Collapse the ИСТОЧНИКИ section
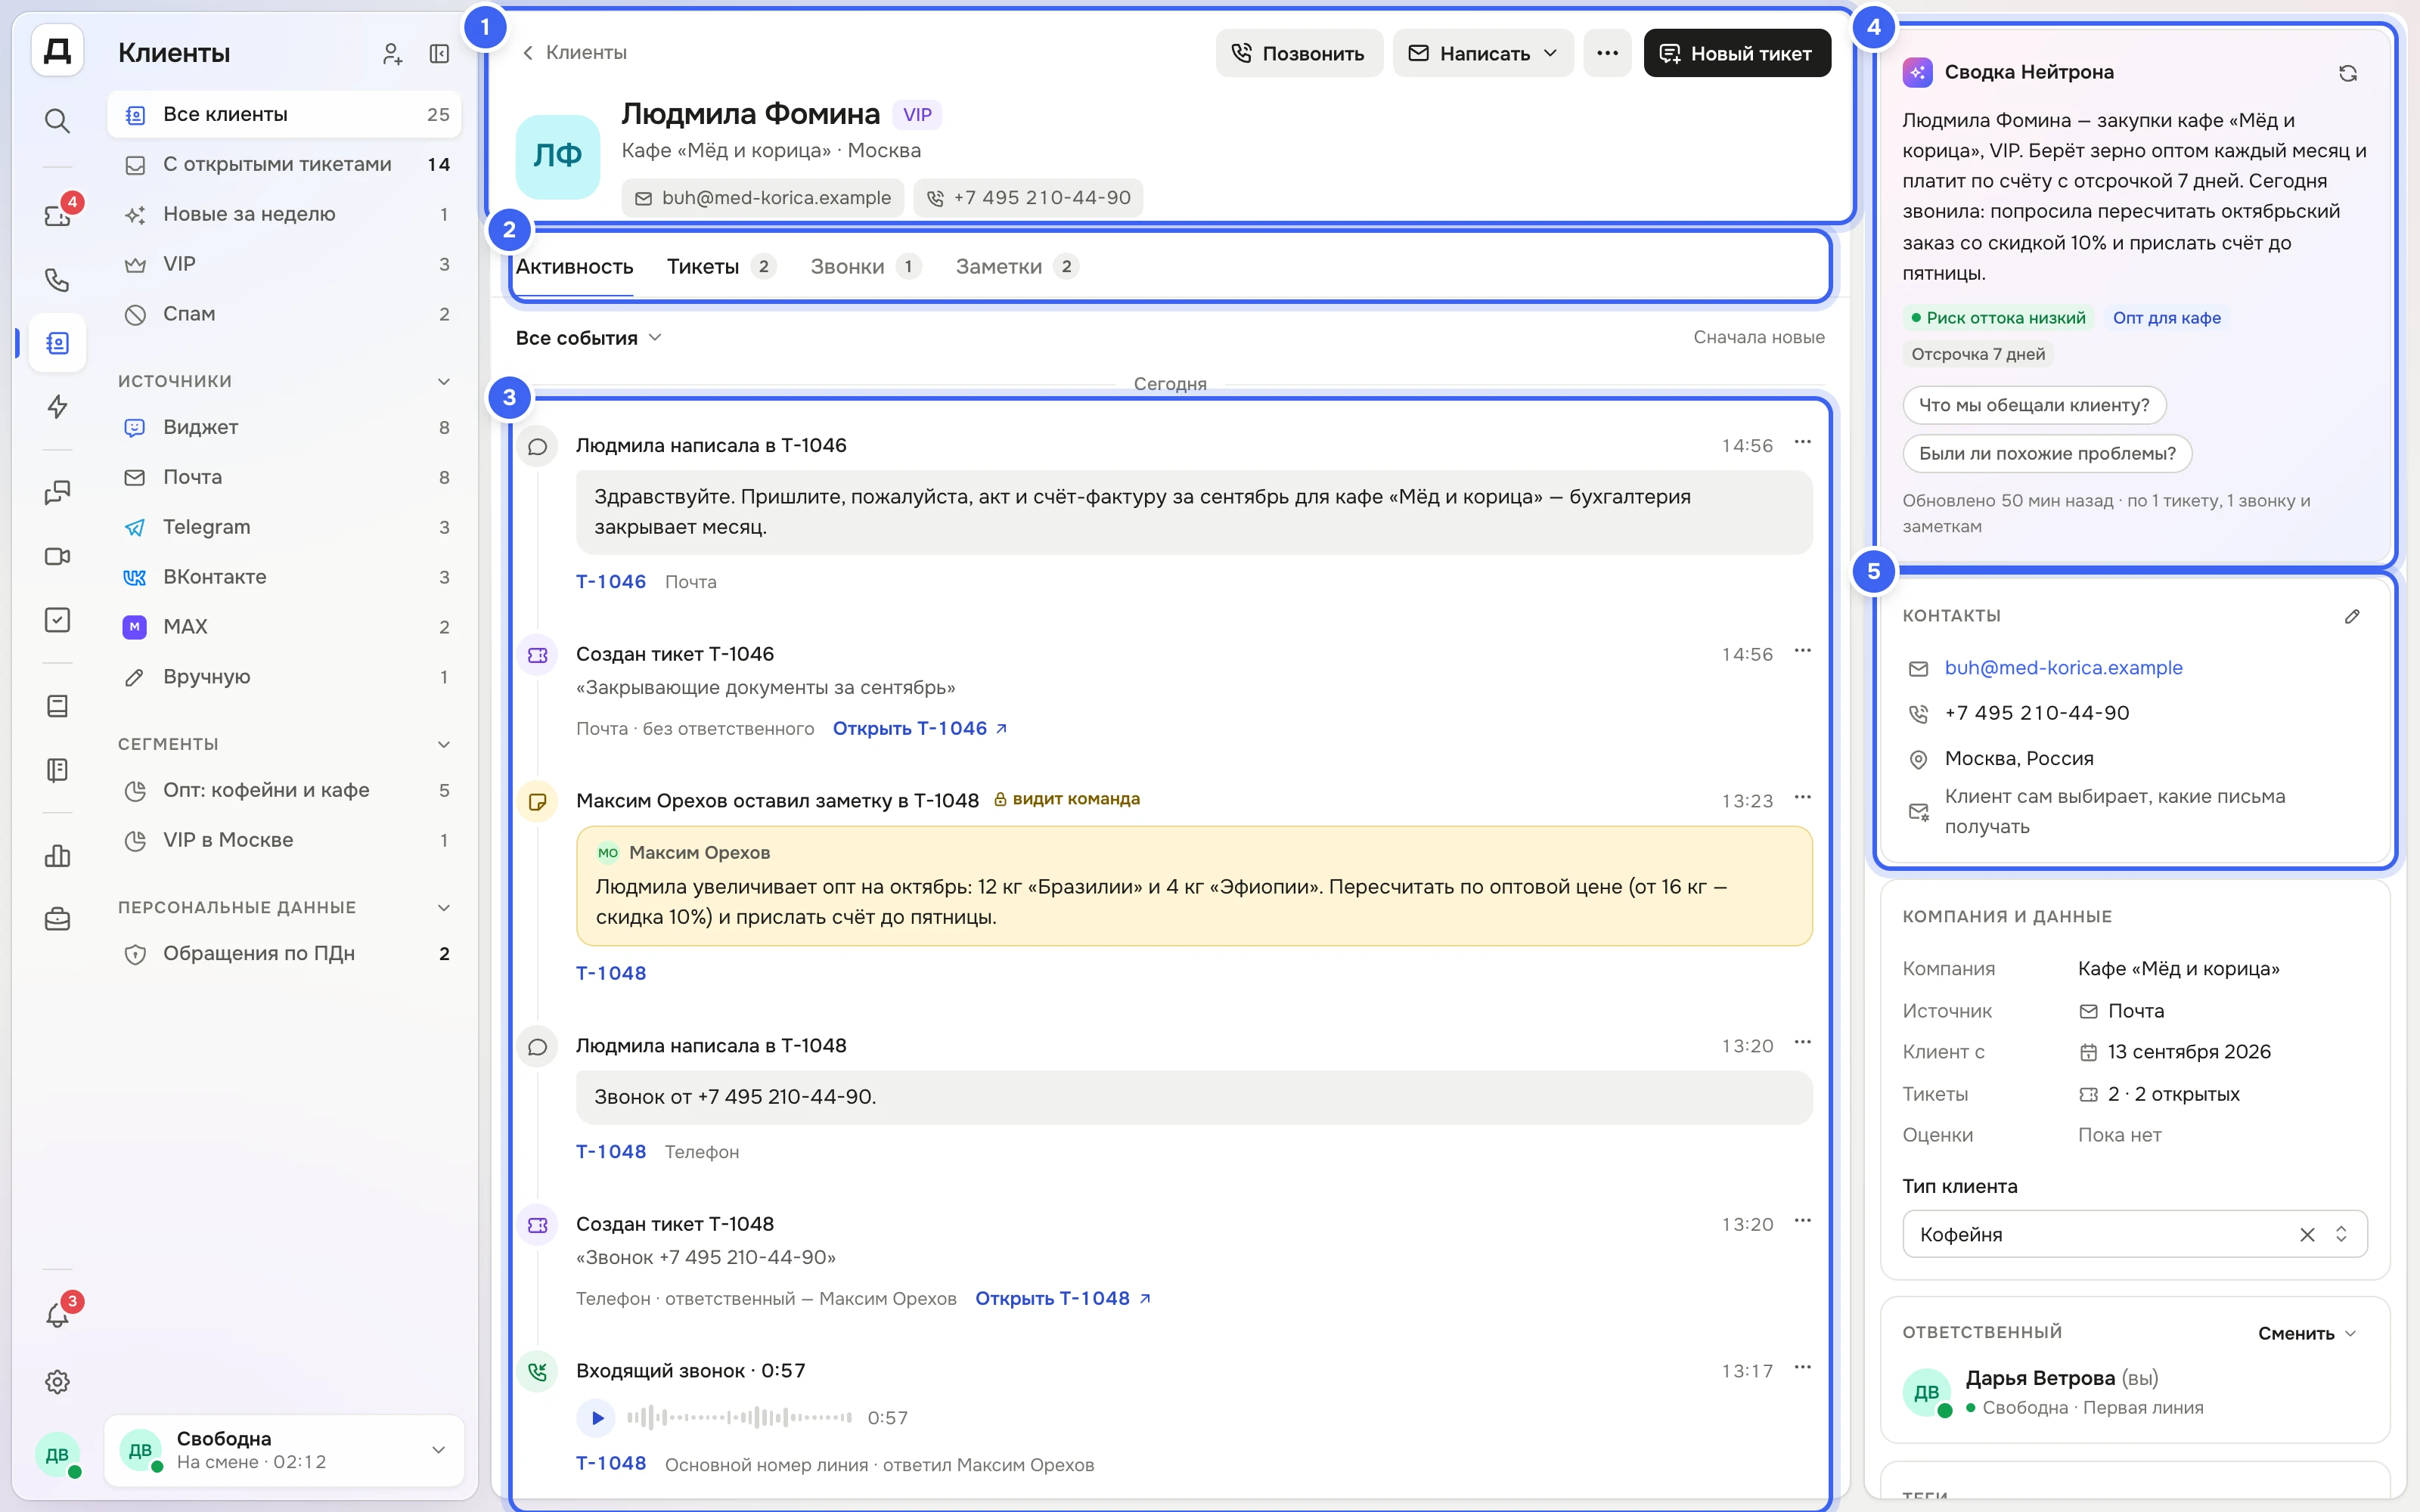Image resolution: width=2420 pixels, height=1512 pixels. (x=444, y=381)
